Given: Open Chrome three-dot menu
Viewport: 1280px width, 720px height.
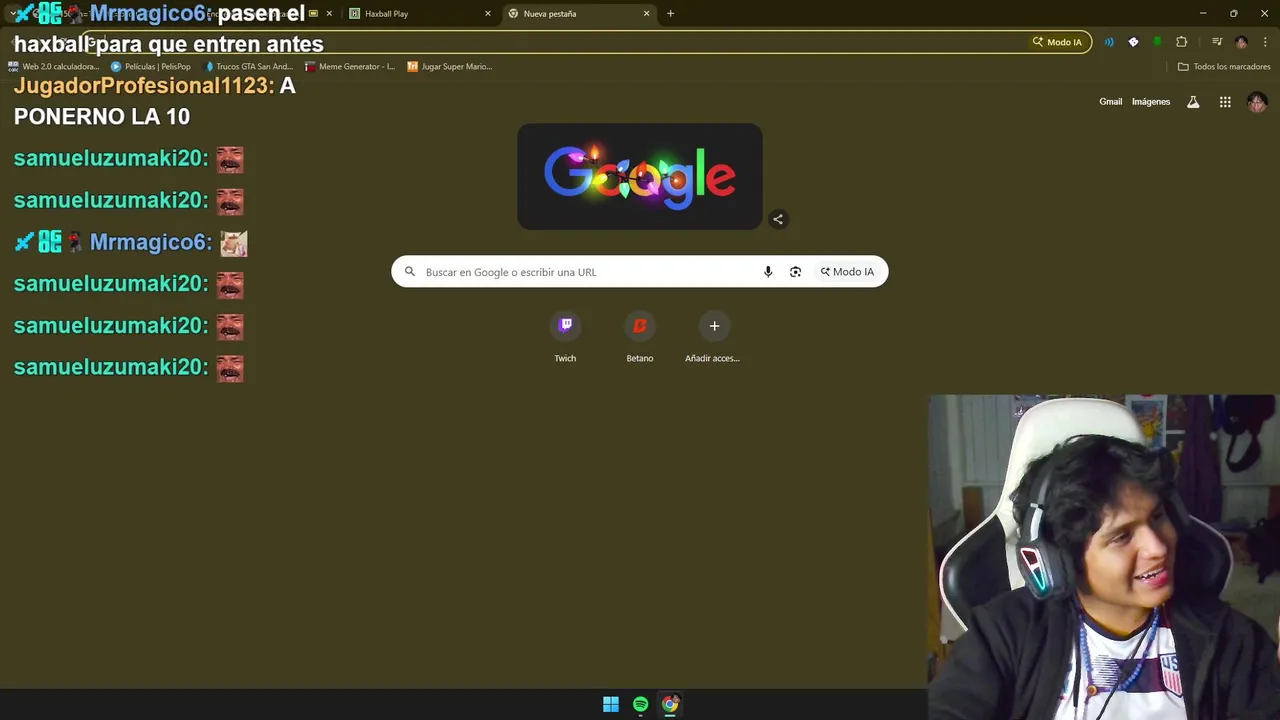Looking at the screenshot, I should tap(1265, 42).
